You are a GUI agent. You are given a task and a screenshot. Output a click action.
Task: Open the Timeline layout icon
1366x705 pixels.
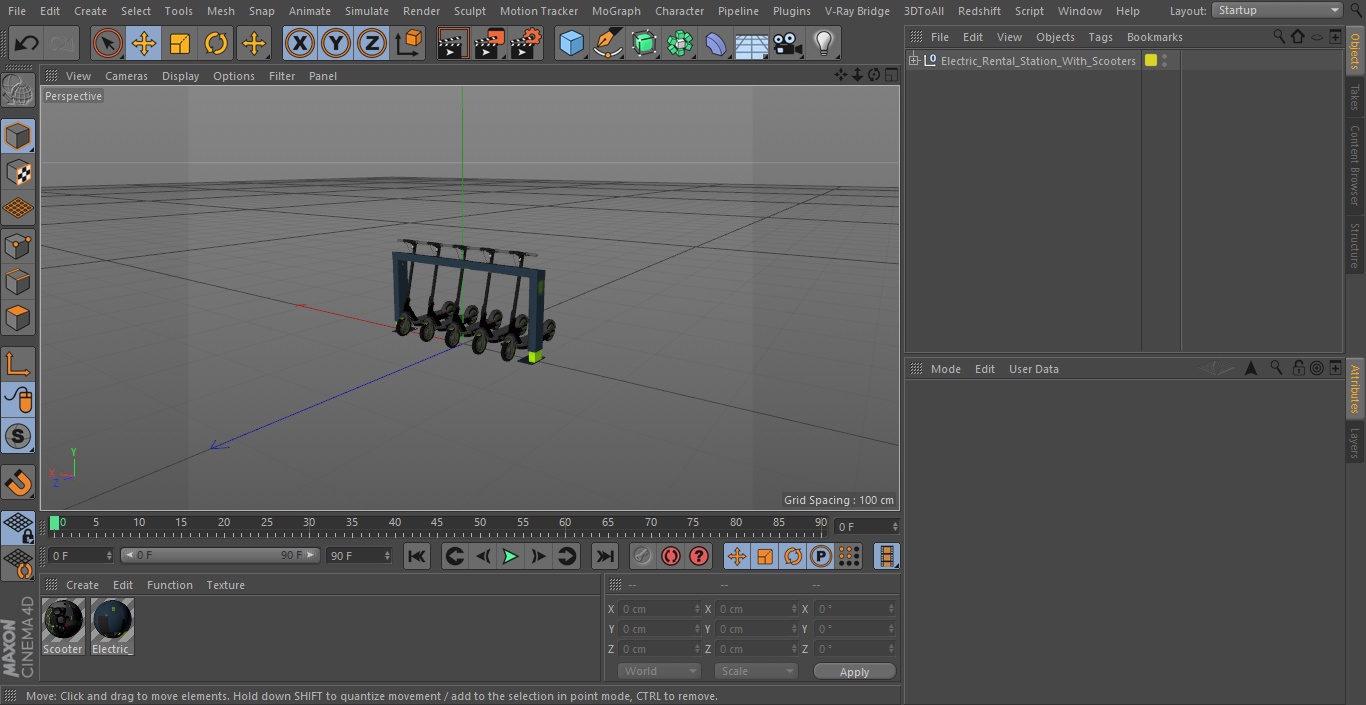point(886,556)
